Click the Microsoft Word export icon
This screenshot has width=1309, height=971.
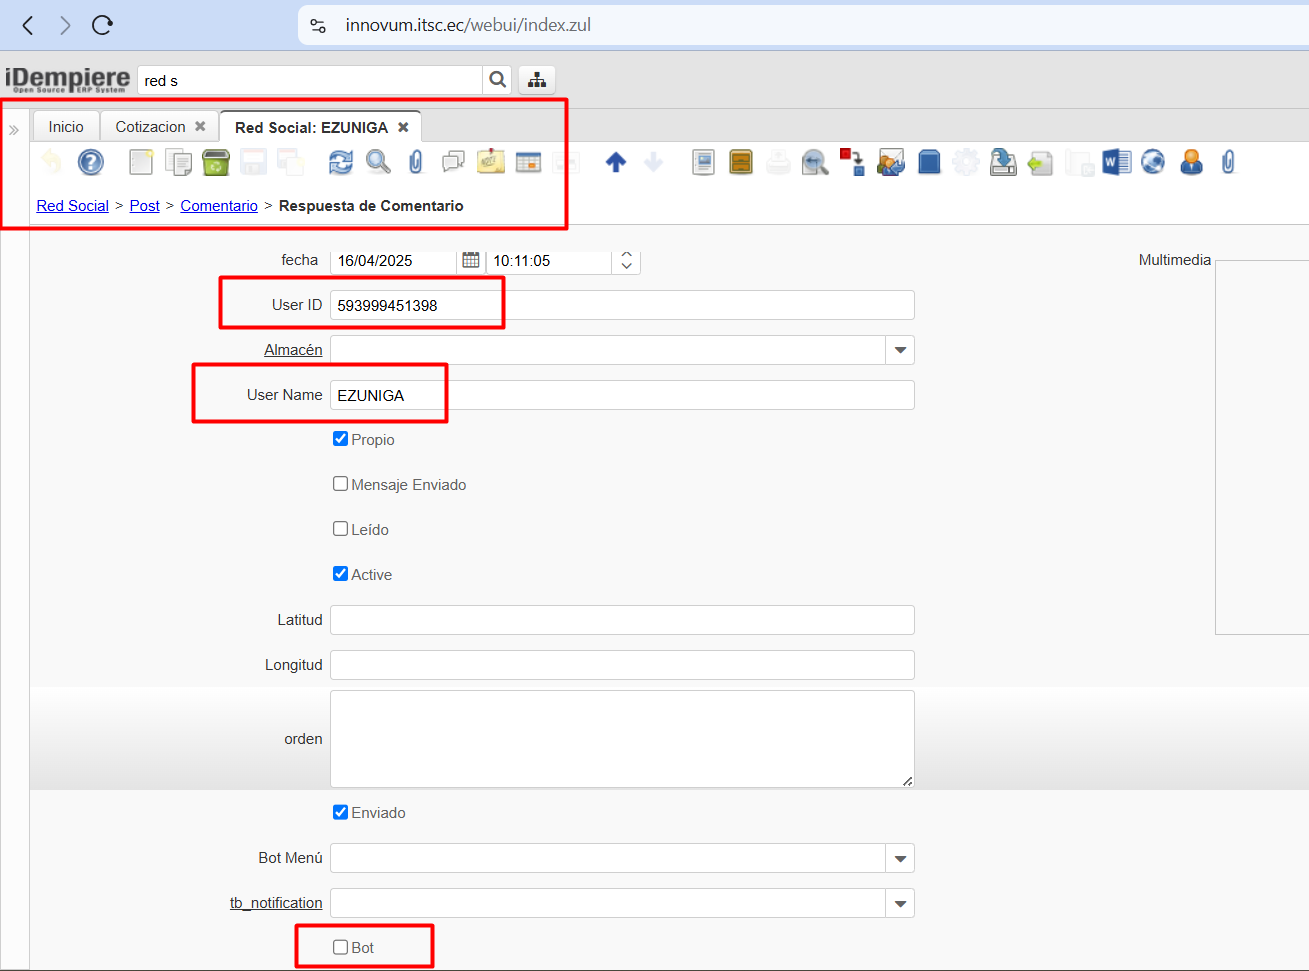click(x=1116, y=162)
